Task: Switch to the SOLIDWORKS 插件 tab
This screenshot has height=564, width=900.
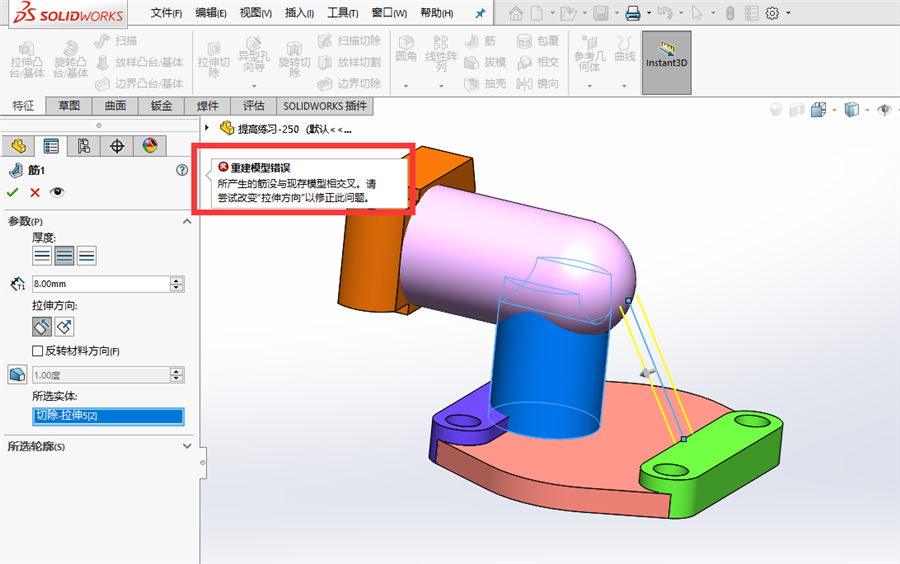Action: (x=325, y=106)
